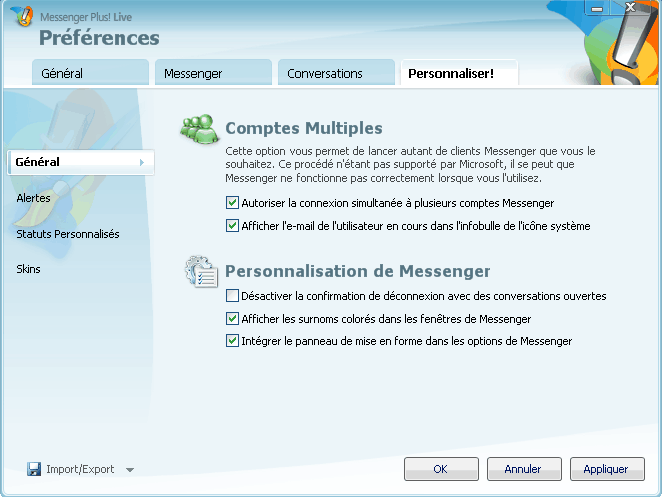Click the Annuler button
This screenshot has height=497, width=662.
click(x=524, y=469)
